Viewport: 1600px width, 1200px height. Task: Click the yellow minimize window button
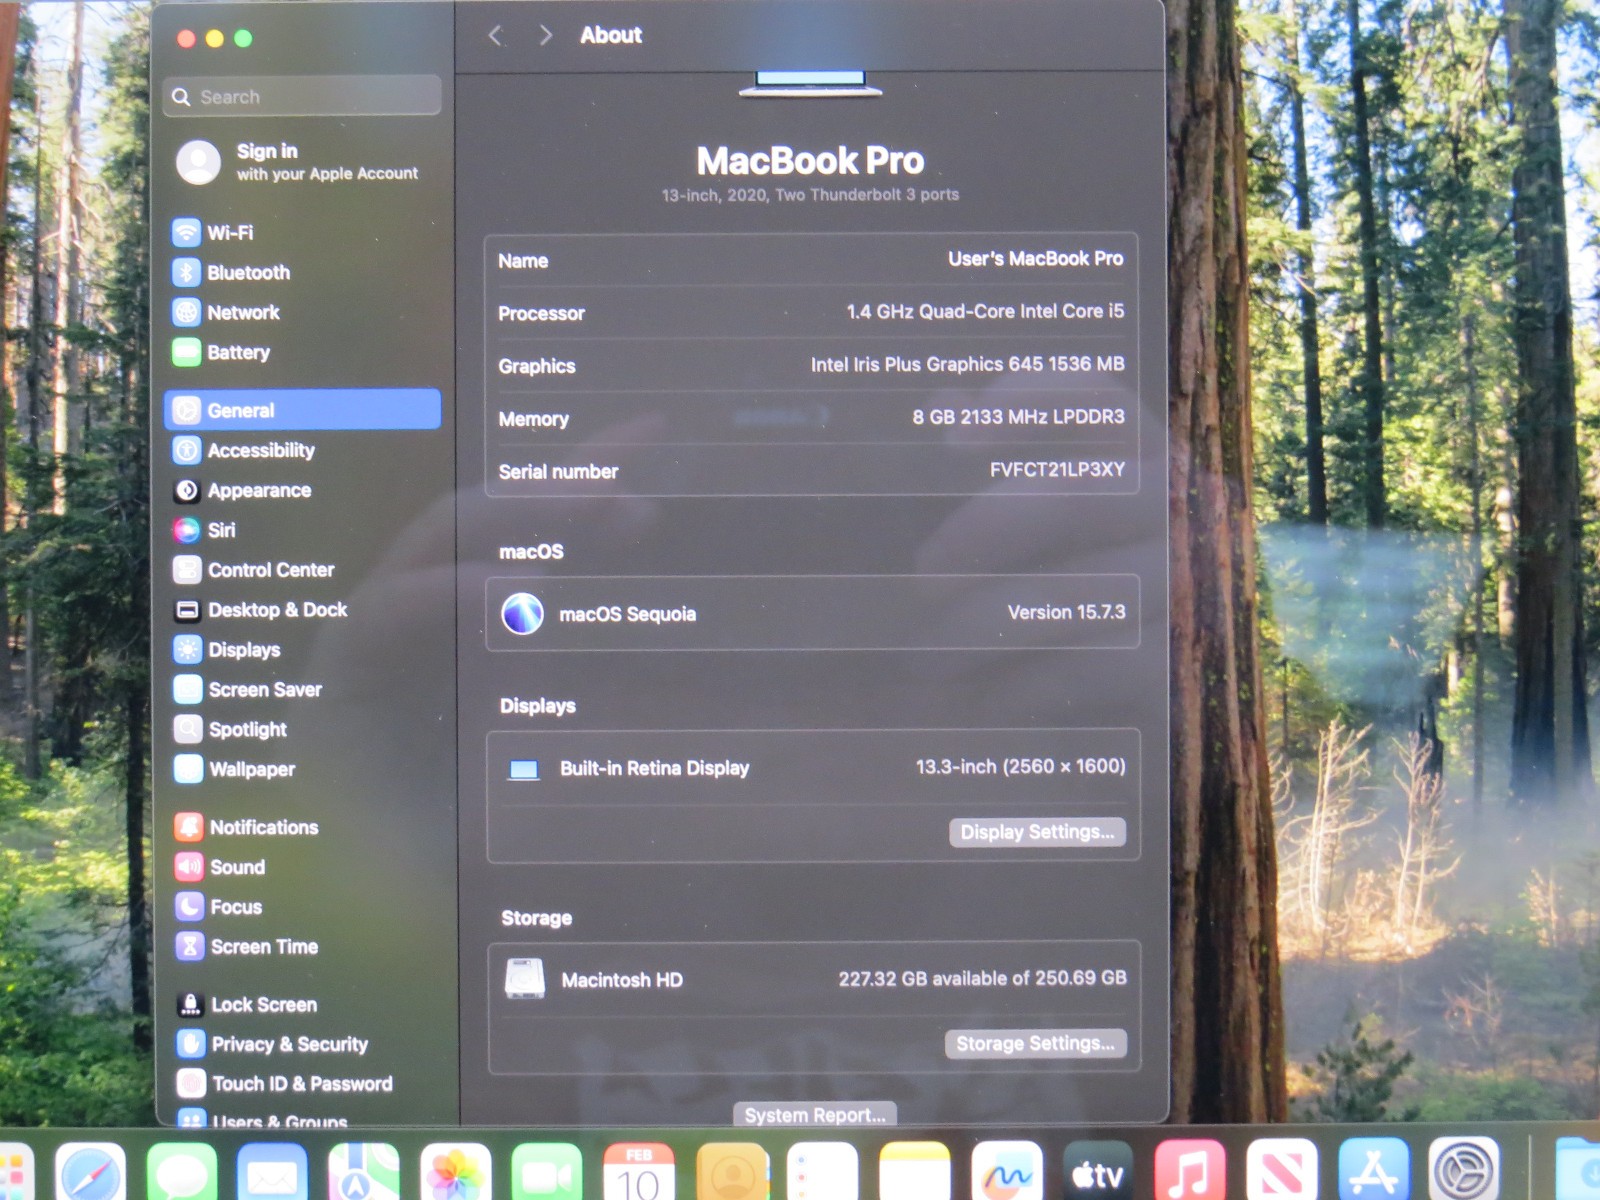coord(214,39)
